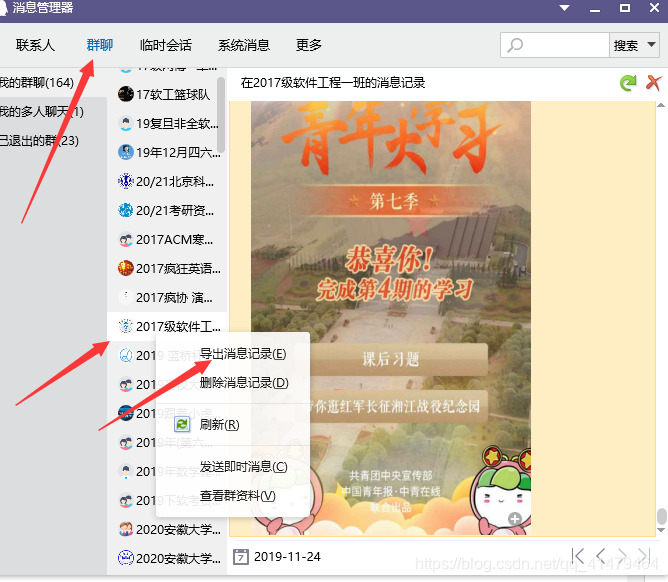
Task: Switch to the 联系人 tab
Action: coord(35,45)
